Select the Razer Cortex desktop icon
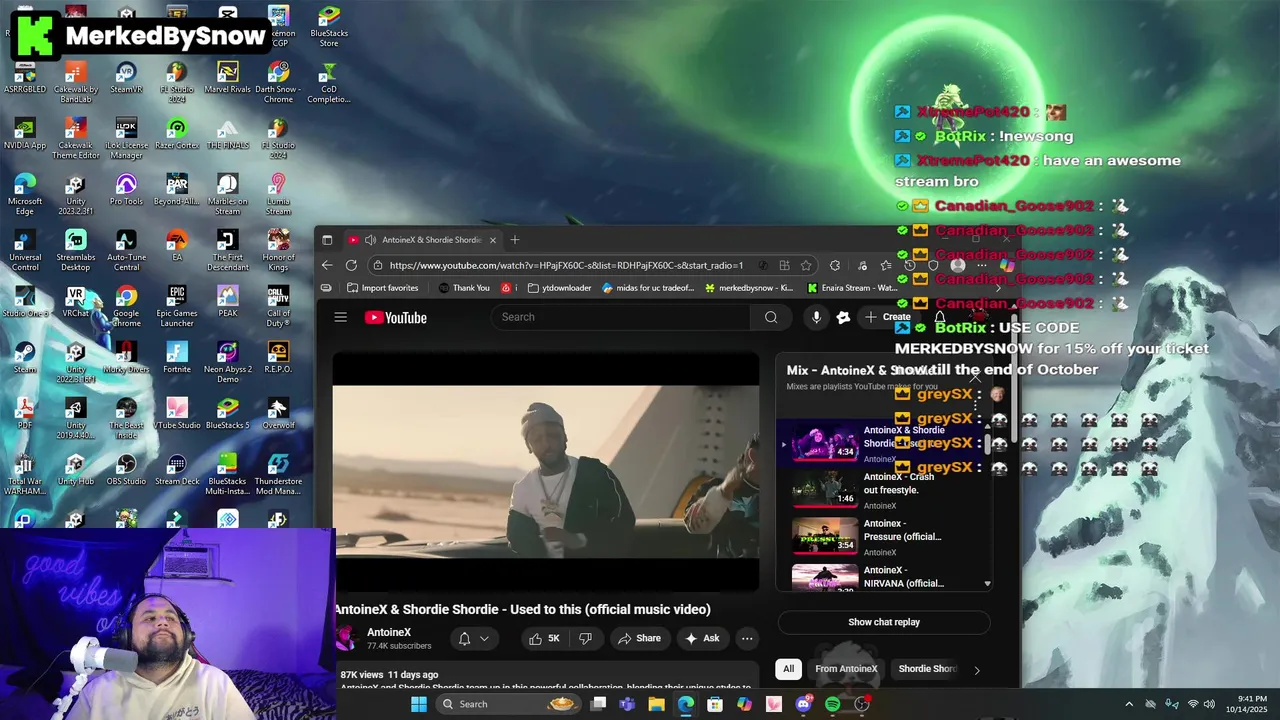 click(177, 135)
